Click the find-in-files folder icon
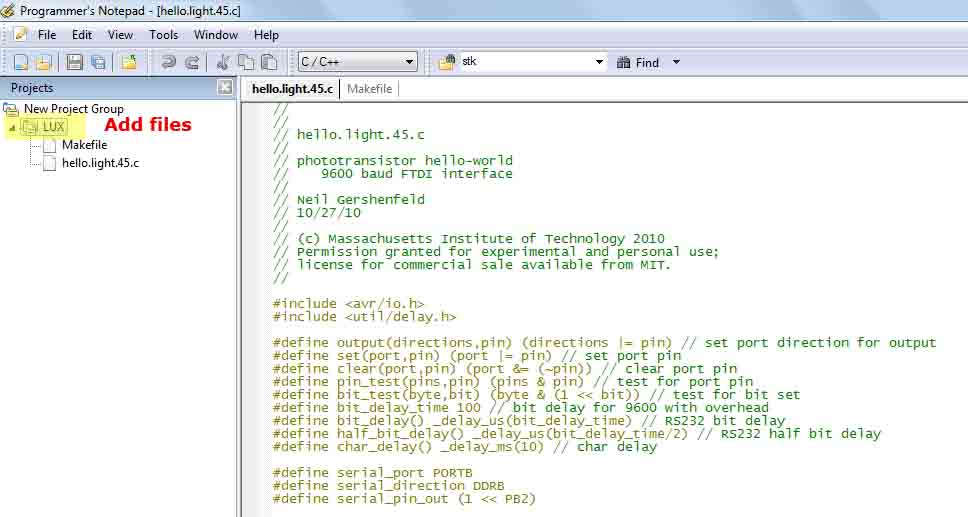Screen dimensions: 968x517 tap(446, 62)
